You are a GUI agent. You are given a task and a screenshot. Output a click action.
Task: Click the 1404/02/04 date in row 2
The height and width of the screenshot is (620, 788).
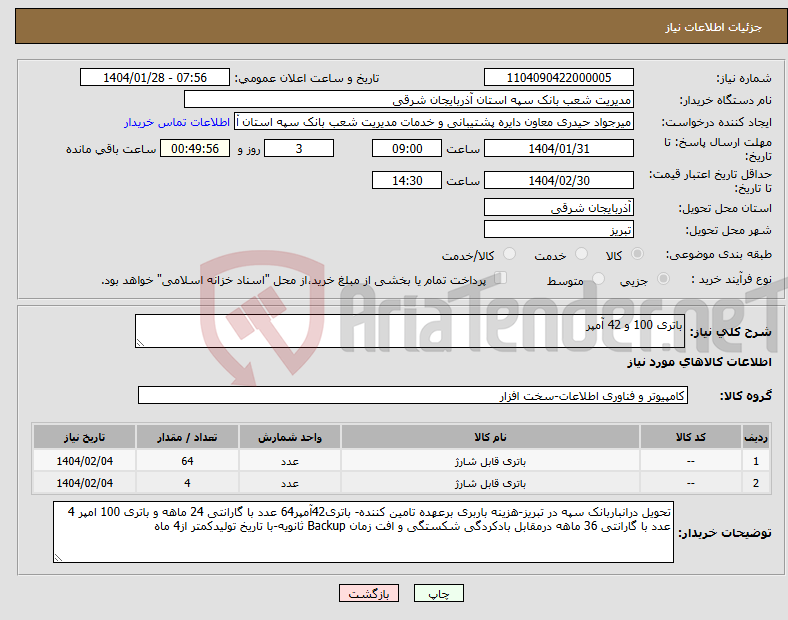tap(84, 483)
